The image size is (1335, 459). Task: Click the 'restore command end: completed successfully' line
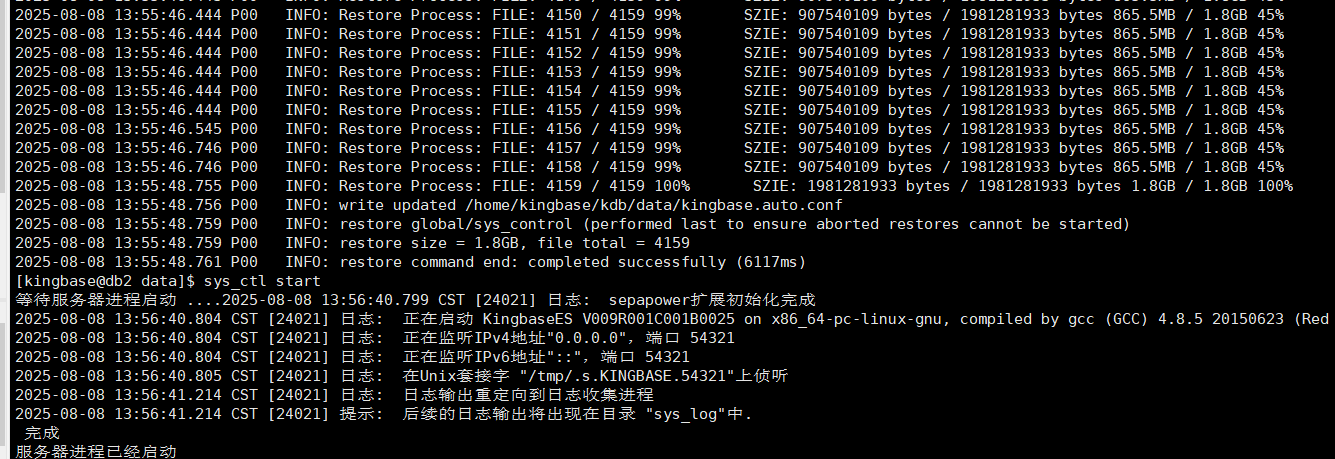tap(572, 262)
